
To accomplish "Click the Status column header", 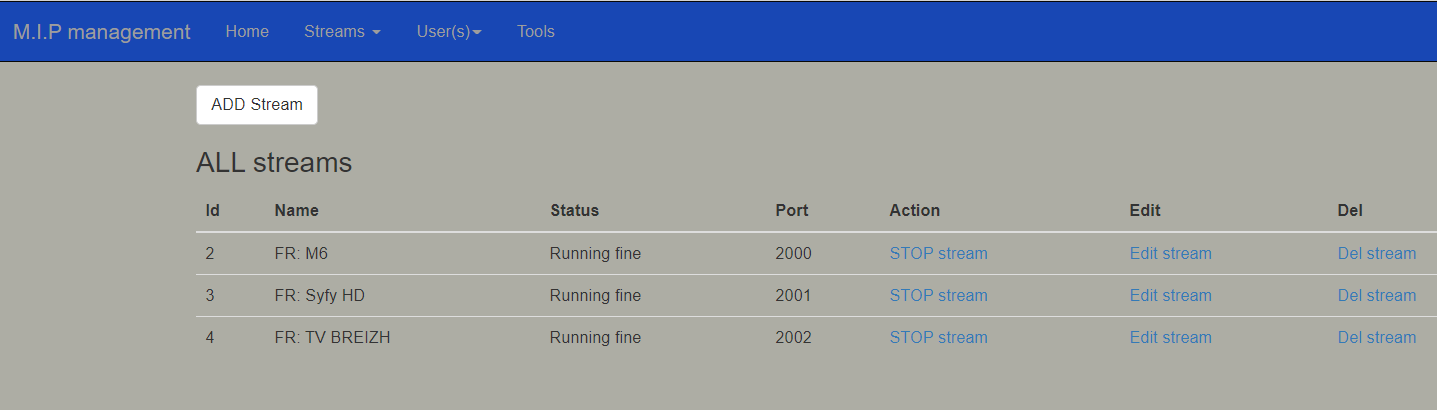I will (x=574, y=211).
